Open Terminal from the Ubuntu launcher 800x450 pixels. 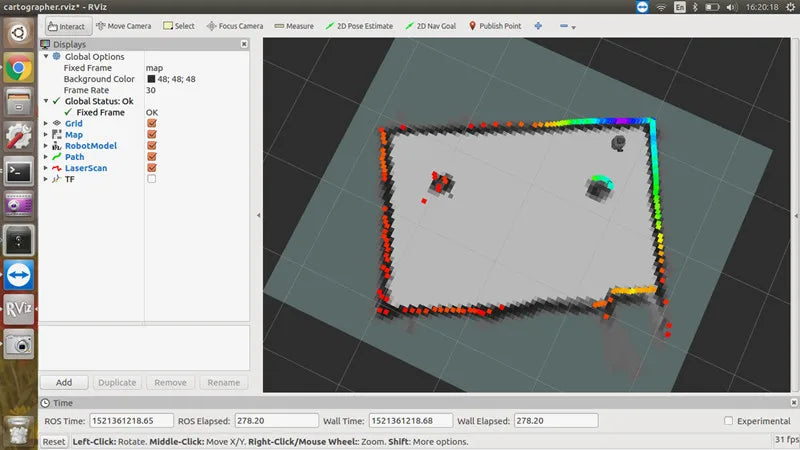point(18,171)
